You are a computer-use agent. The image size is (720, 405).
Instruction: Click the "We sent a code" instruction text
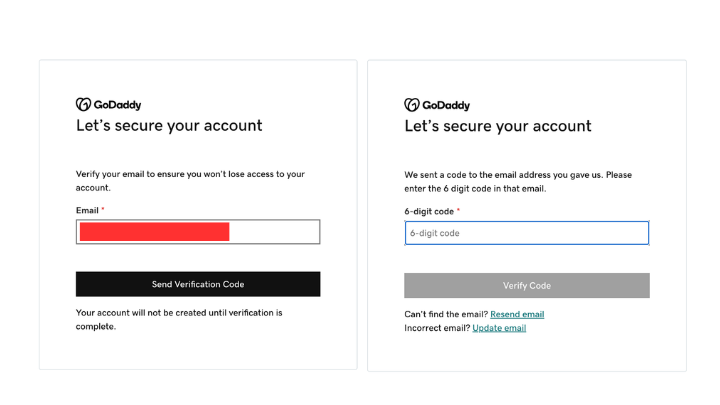pos(518,182)
